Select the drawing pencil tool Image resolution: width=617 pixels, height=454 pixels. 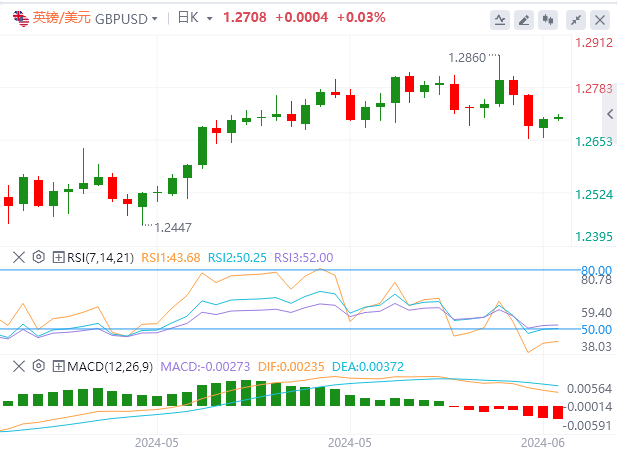point(524,19)
